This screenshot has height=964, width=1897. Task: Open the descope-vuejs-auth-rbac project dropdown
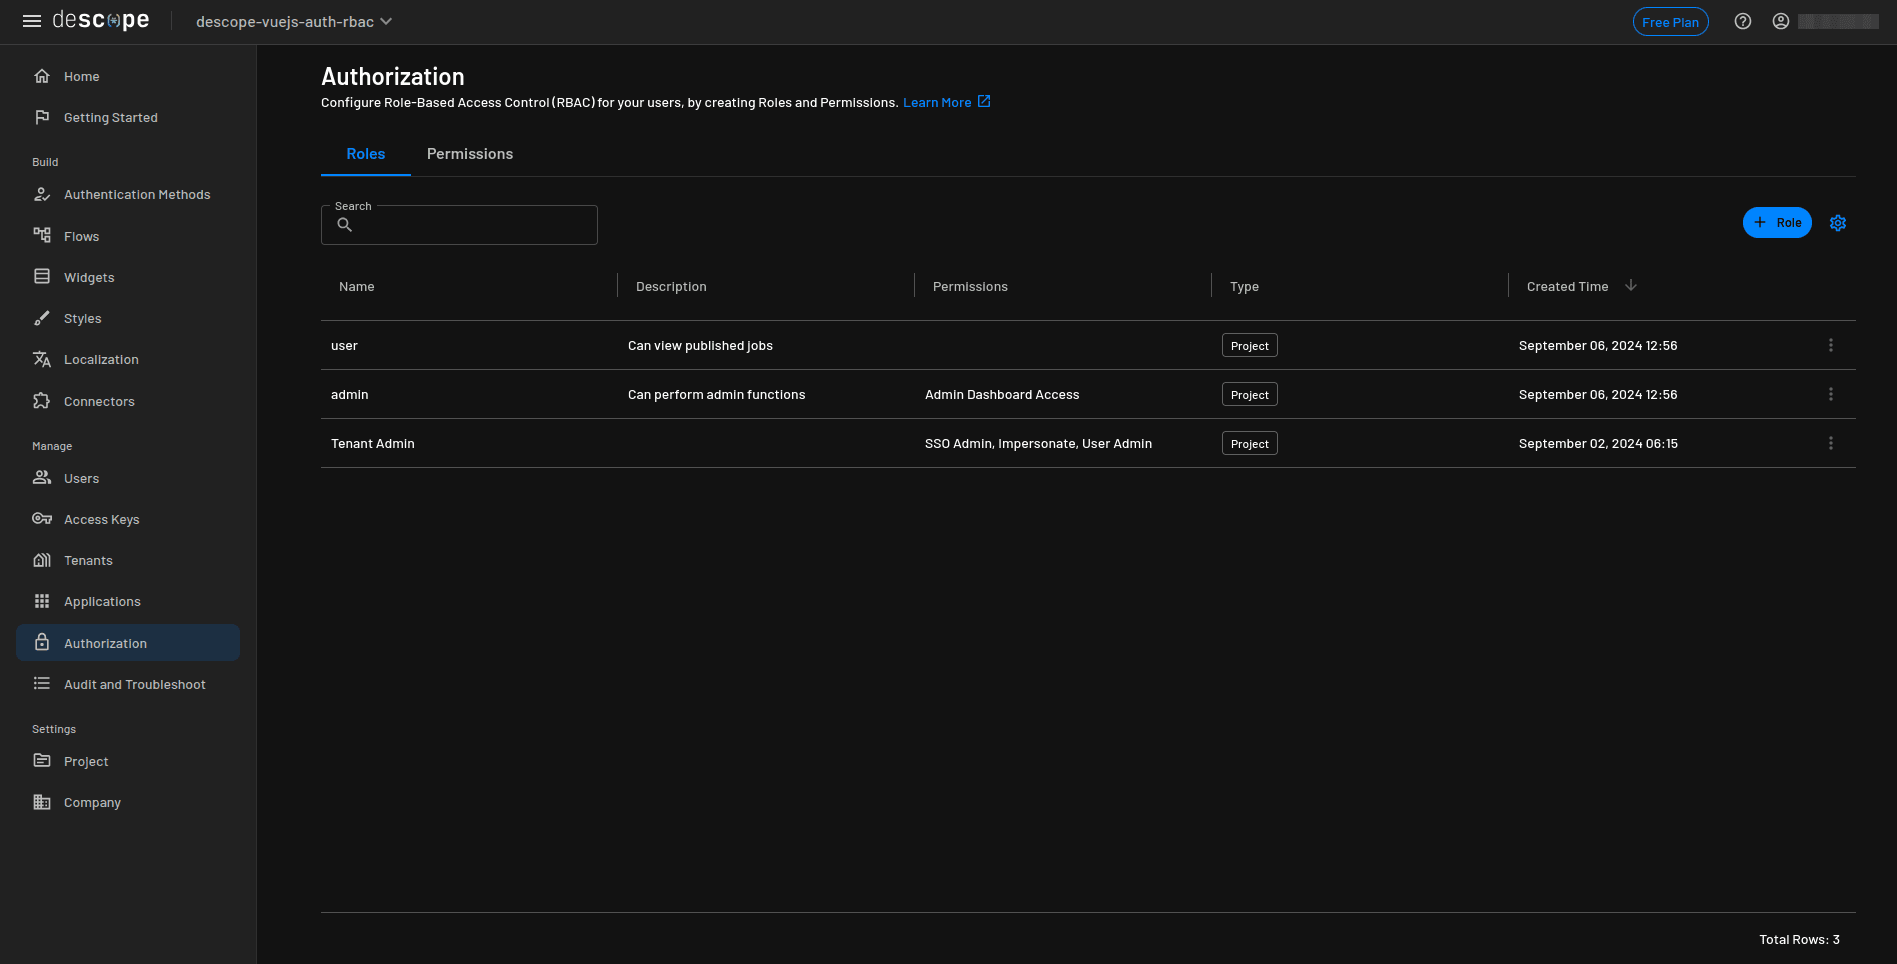(293, 21)
